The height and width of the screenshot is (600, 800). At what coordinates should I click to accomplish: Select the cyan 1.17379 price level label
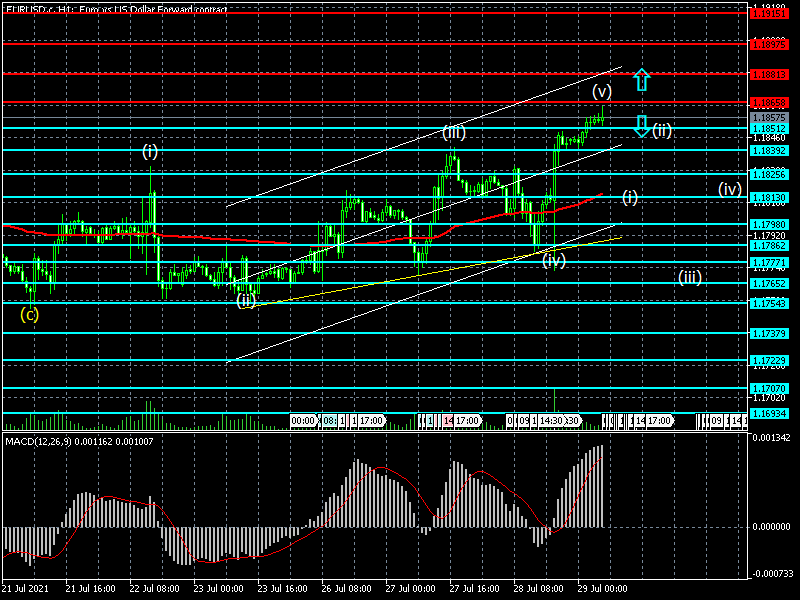tap(769, 334)
